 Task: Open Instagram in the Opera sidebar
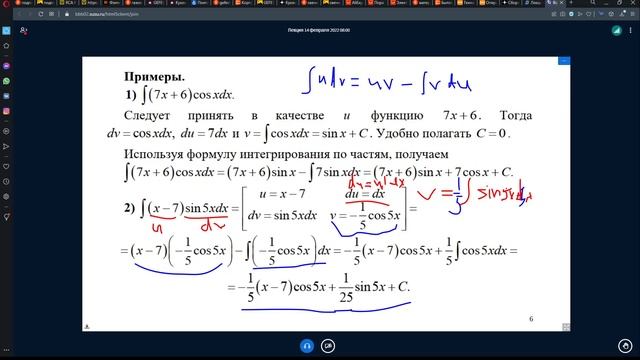click(6, 111)
